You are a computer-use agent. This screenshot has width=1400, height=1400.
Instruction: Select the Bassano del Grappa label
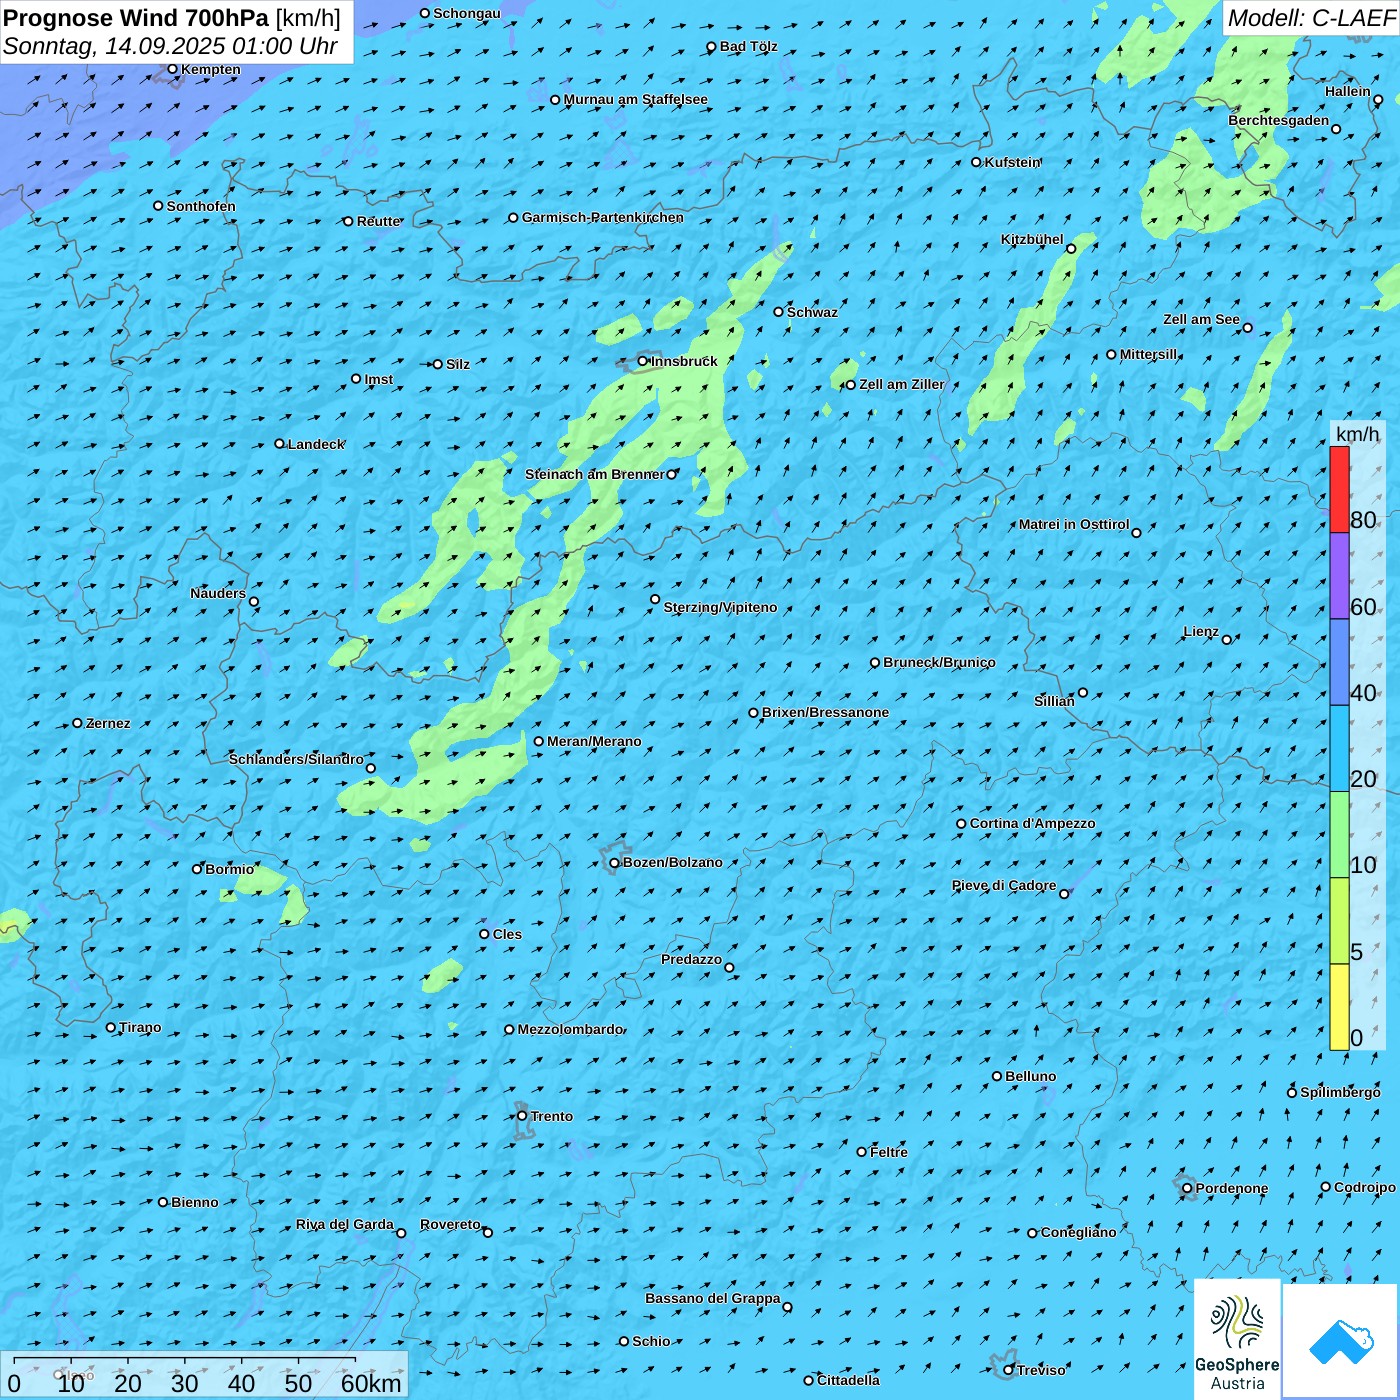coord(713,1298)
